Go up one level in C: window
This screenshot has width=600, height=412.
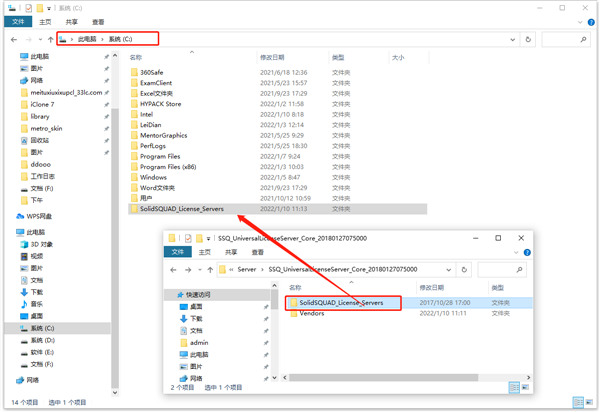tap(51, 39)
